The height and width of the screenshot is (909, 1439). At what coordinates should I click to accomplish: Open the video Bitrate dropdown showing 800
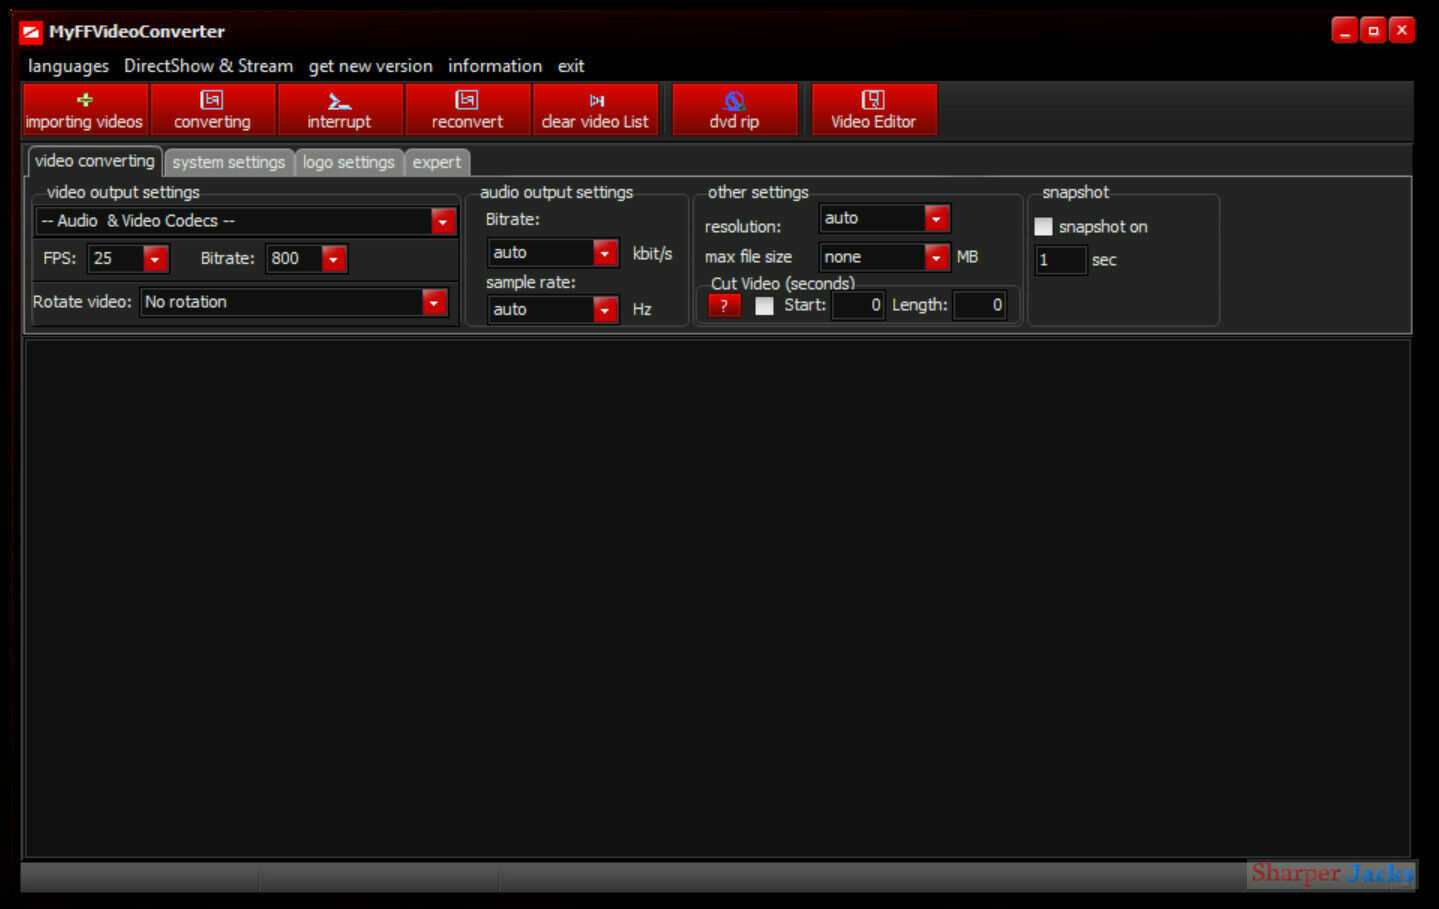(x=334, y=259)
